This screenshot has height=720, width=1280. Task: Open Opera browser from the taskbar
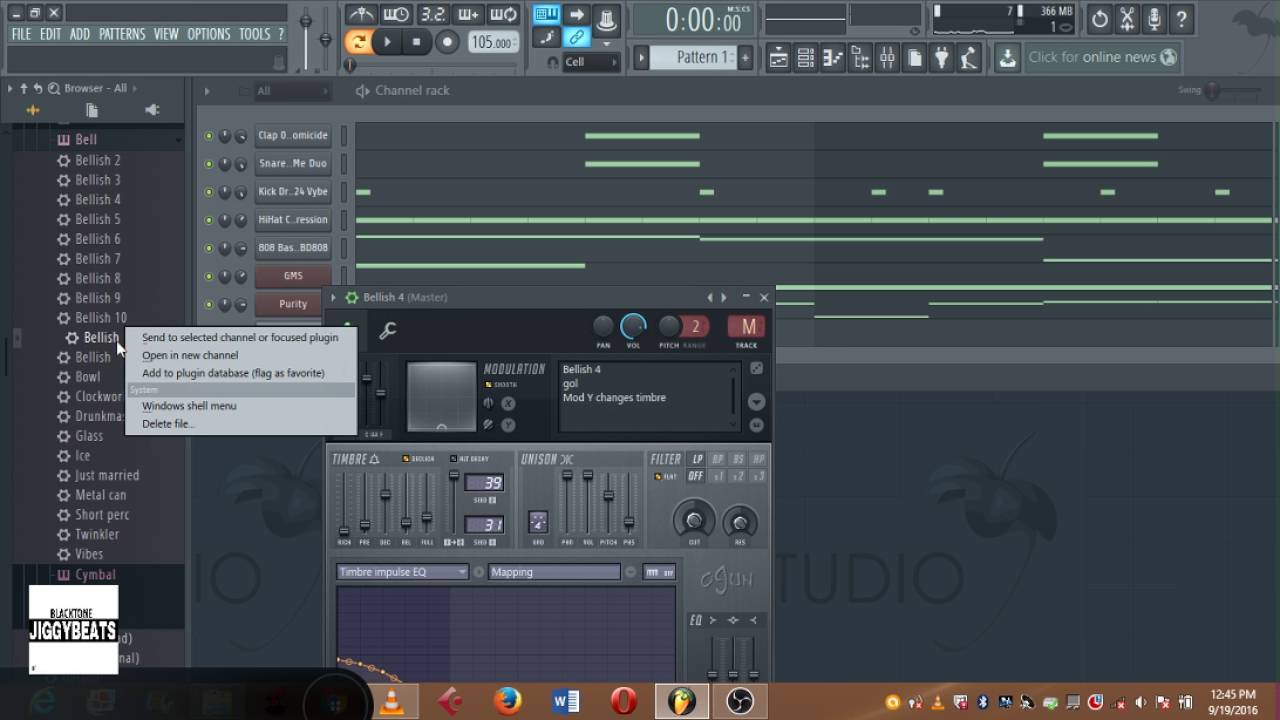click(x=624, y=701)
